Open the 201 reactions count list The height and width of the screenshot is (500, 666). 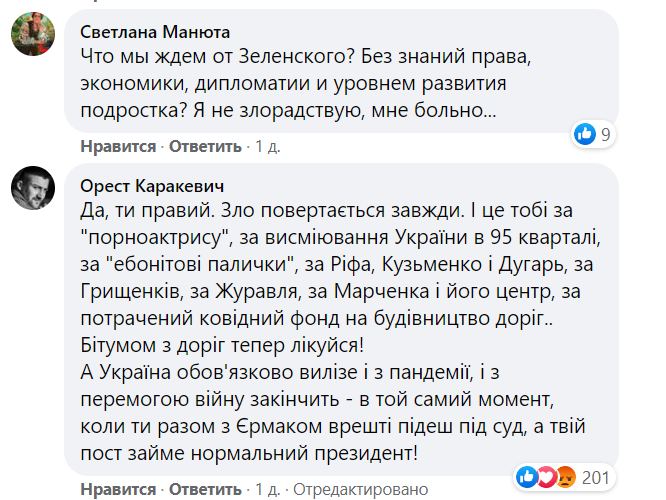tap(595, 476)
